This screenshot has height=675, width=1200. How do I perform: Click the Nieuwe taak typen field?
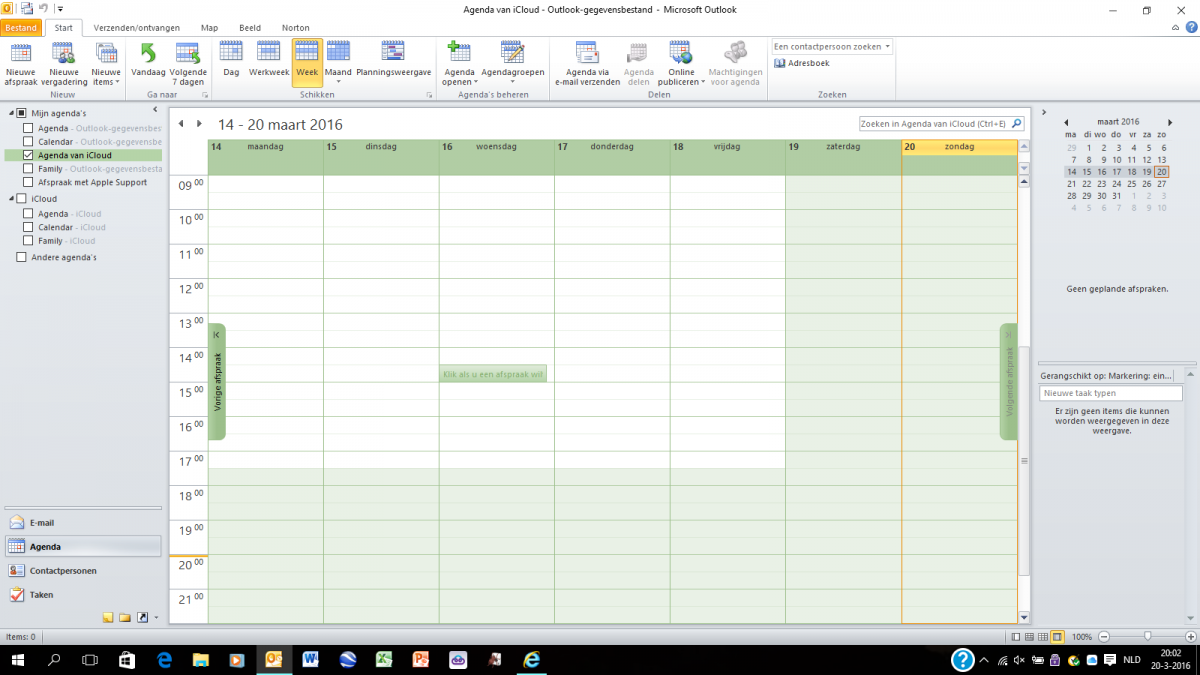click(x=1110, y=393)
